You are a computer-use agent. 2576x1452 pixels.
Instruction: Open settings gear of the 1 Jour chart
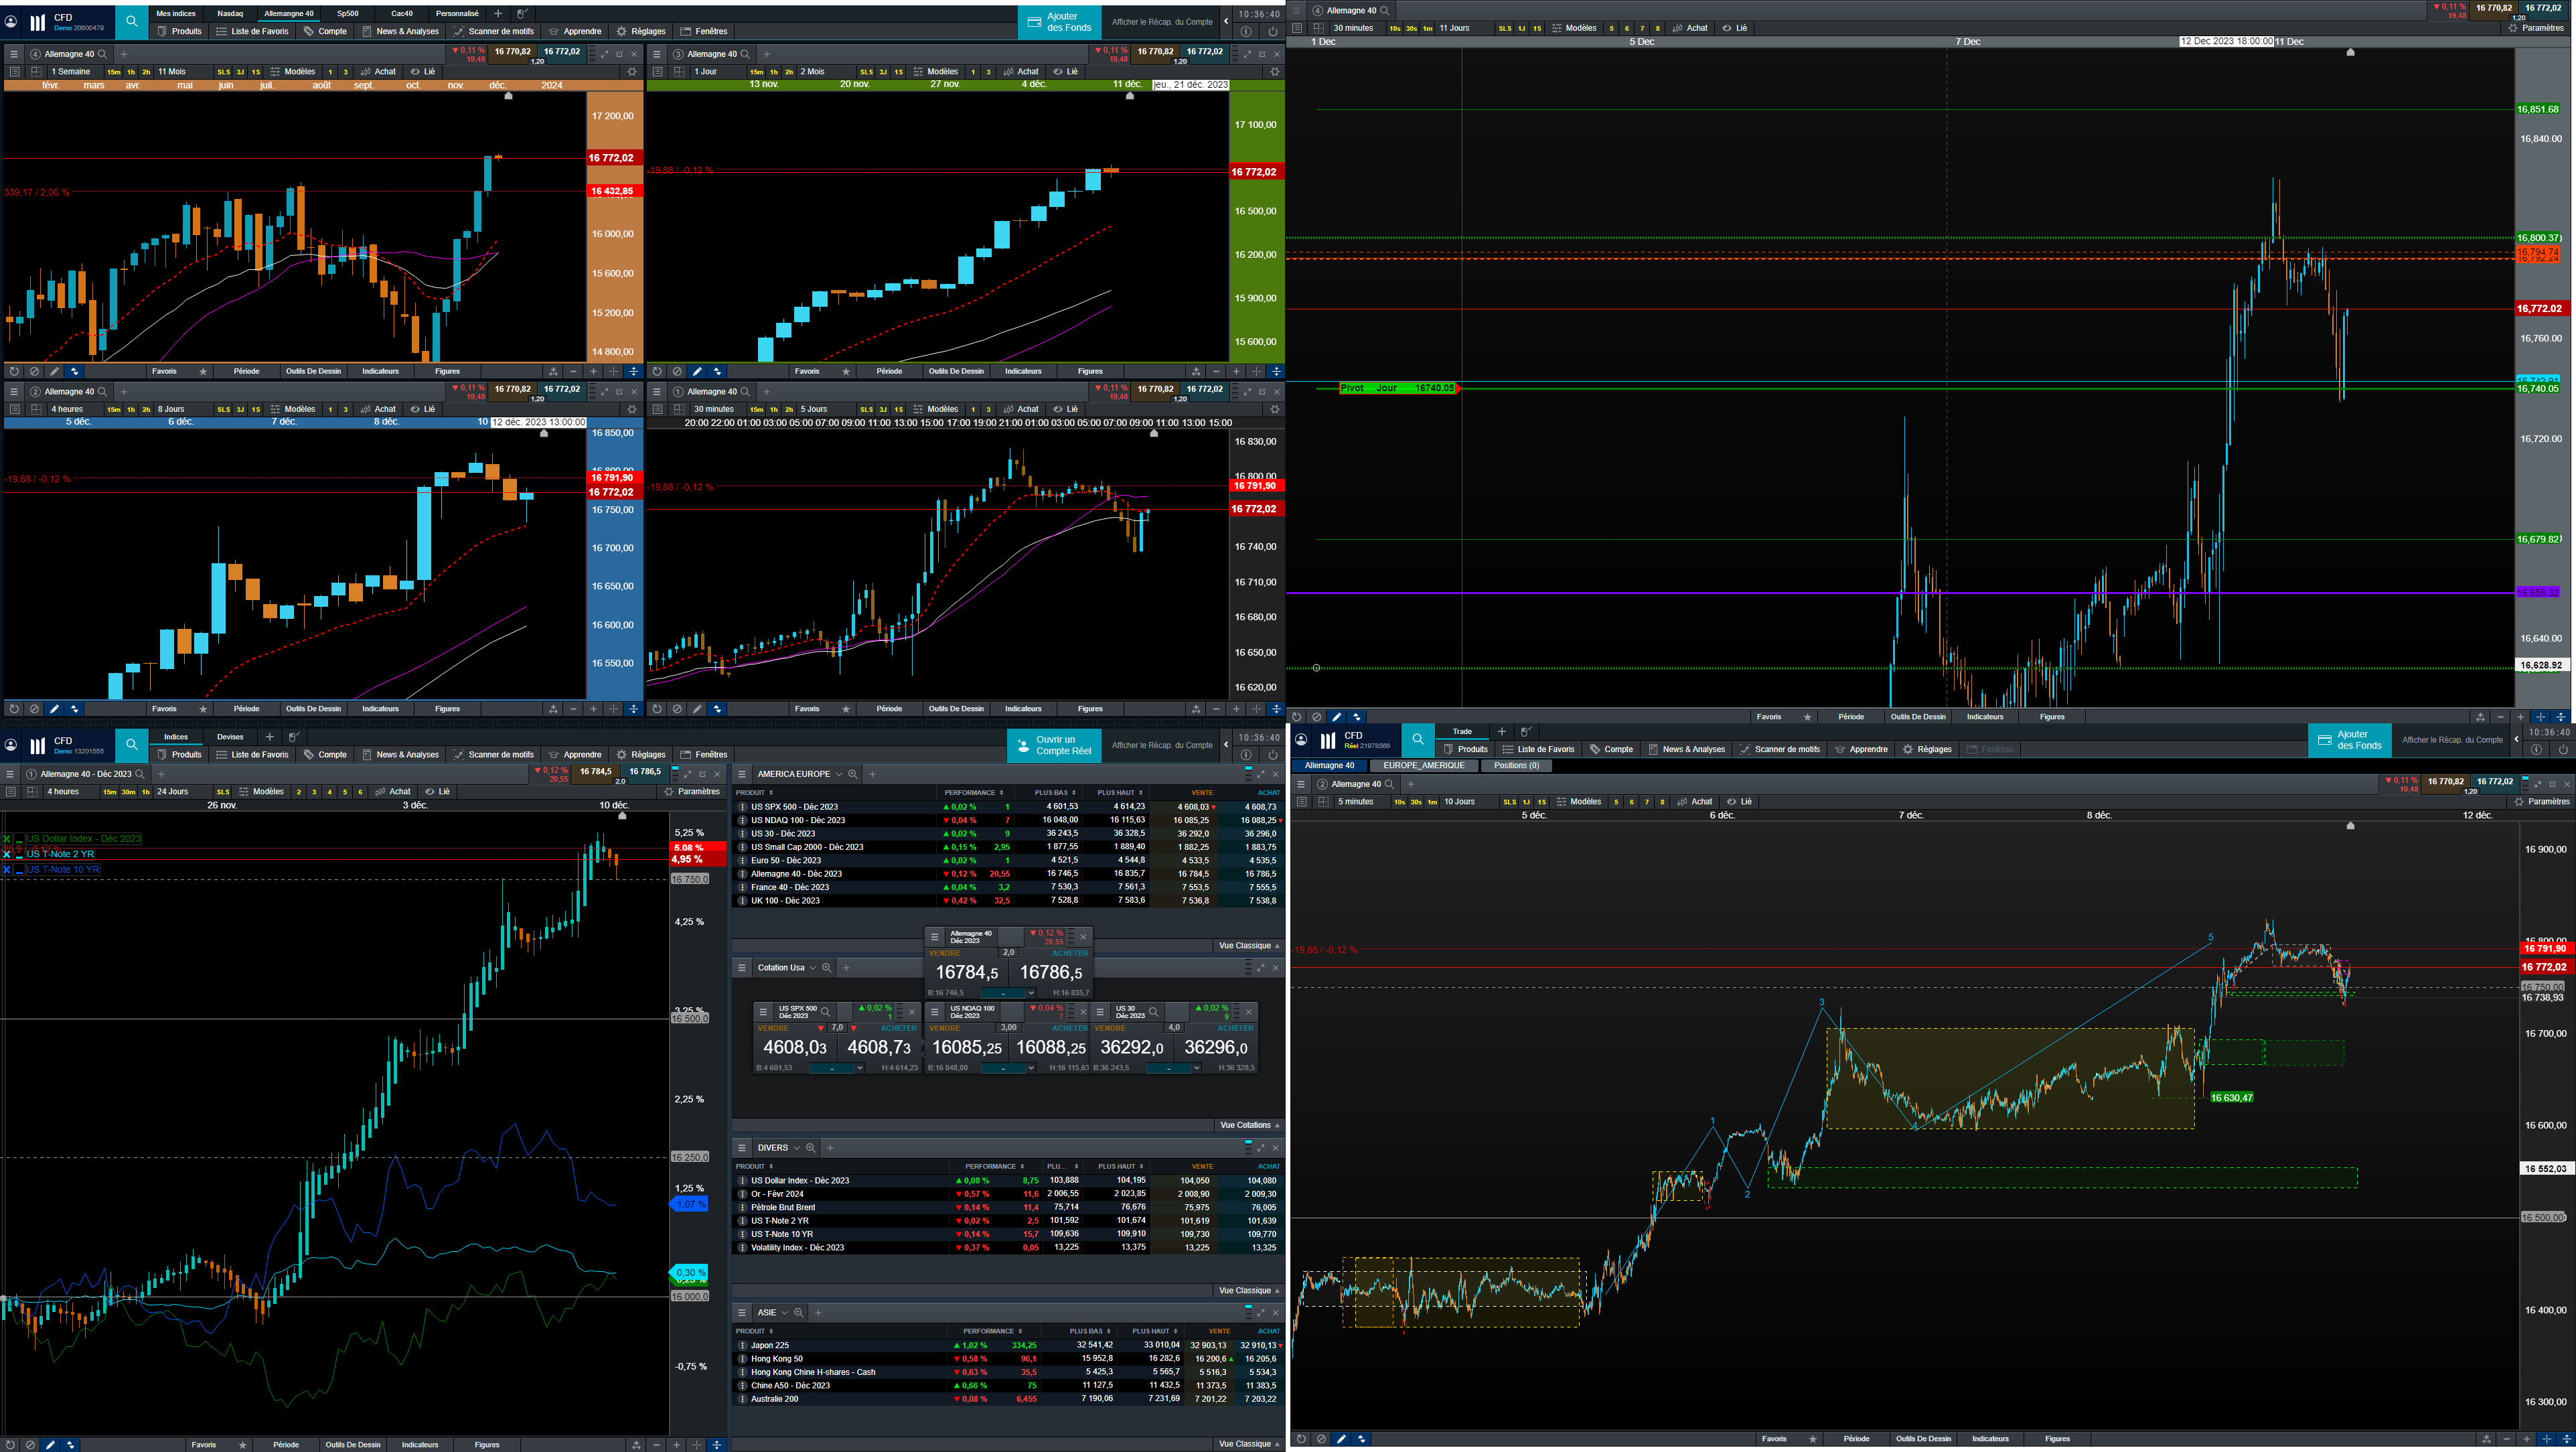pos(1274,72)
